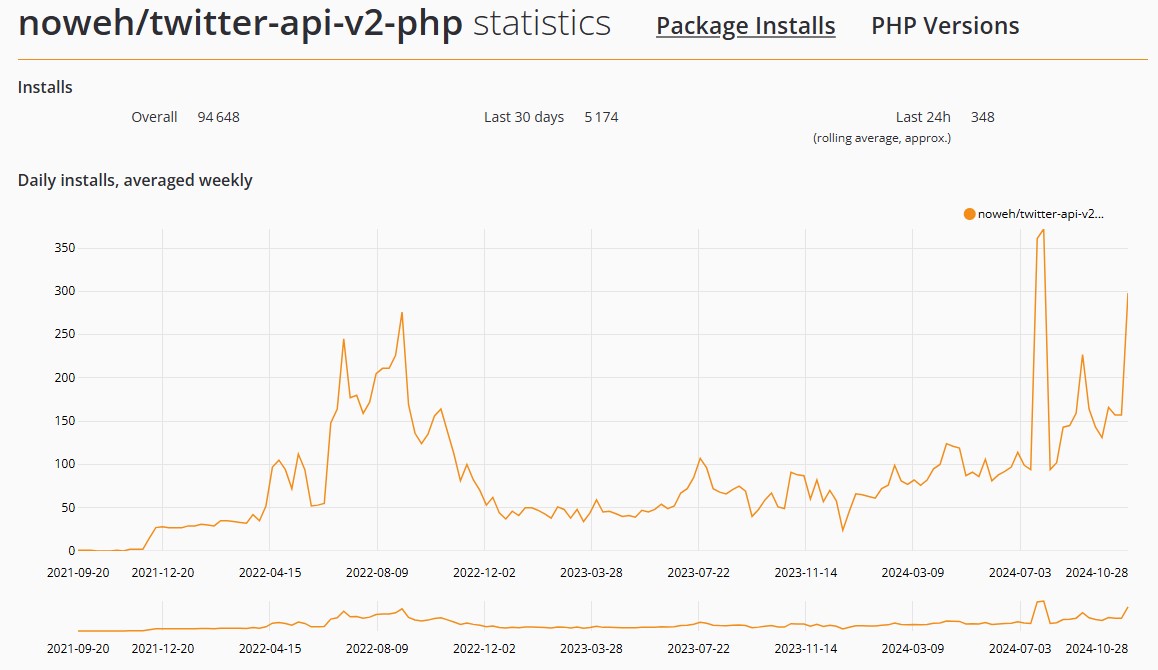Toggle the orange noweh/twitter-api-v2 legend dot
Screen dimensions: 1158x670
click(969, 214)
